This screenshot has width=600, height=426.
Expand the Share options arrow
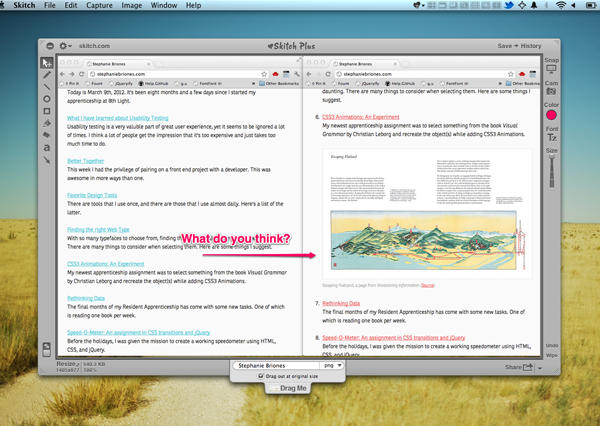(540, 368)
